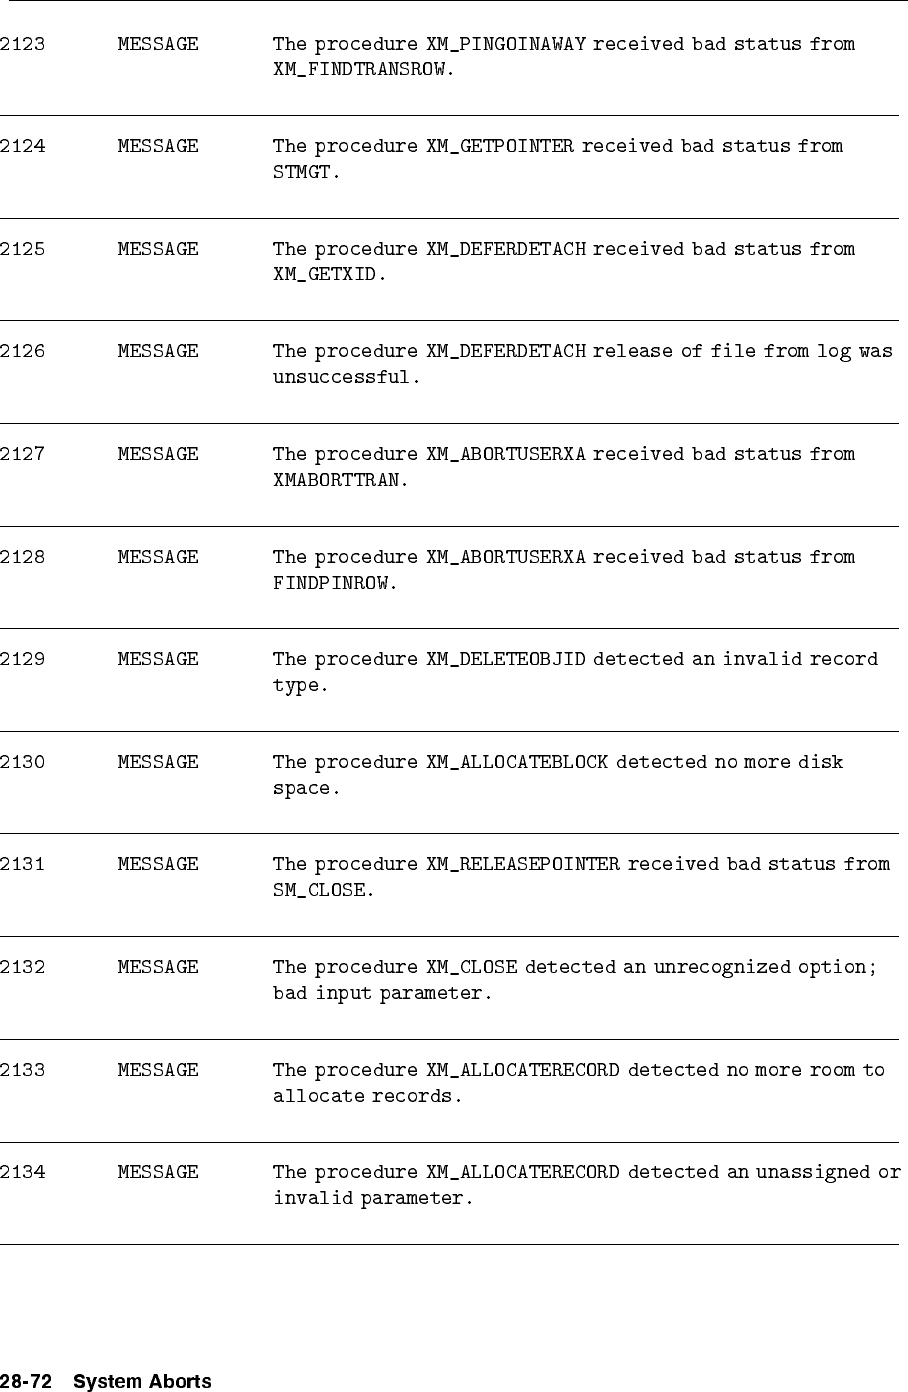This screenshot has height=1392, width=908.
Task: Click error number 2123
Action: point(22,44)
